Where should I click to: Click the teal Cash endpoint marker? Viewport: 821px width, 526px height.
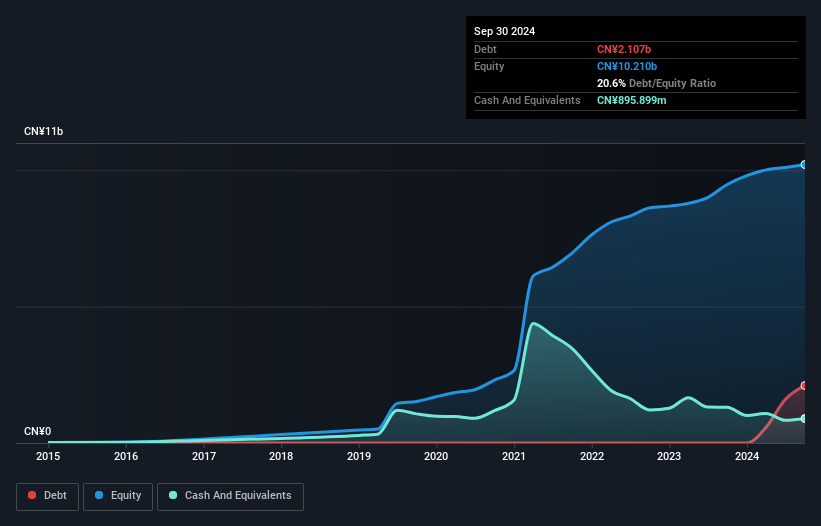tap(804, 419)
